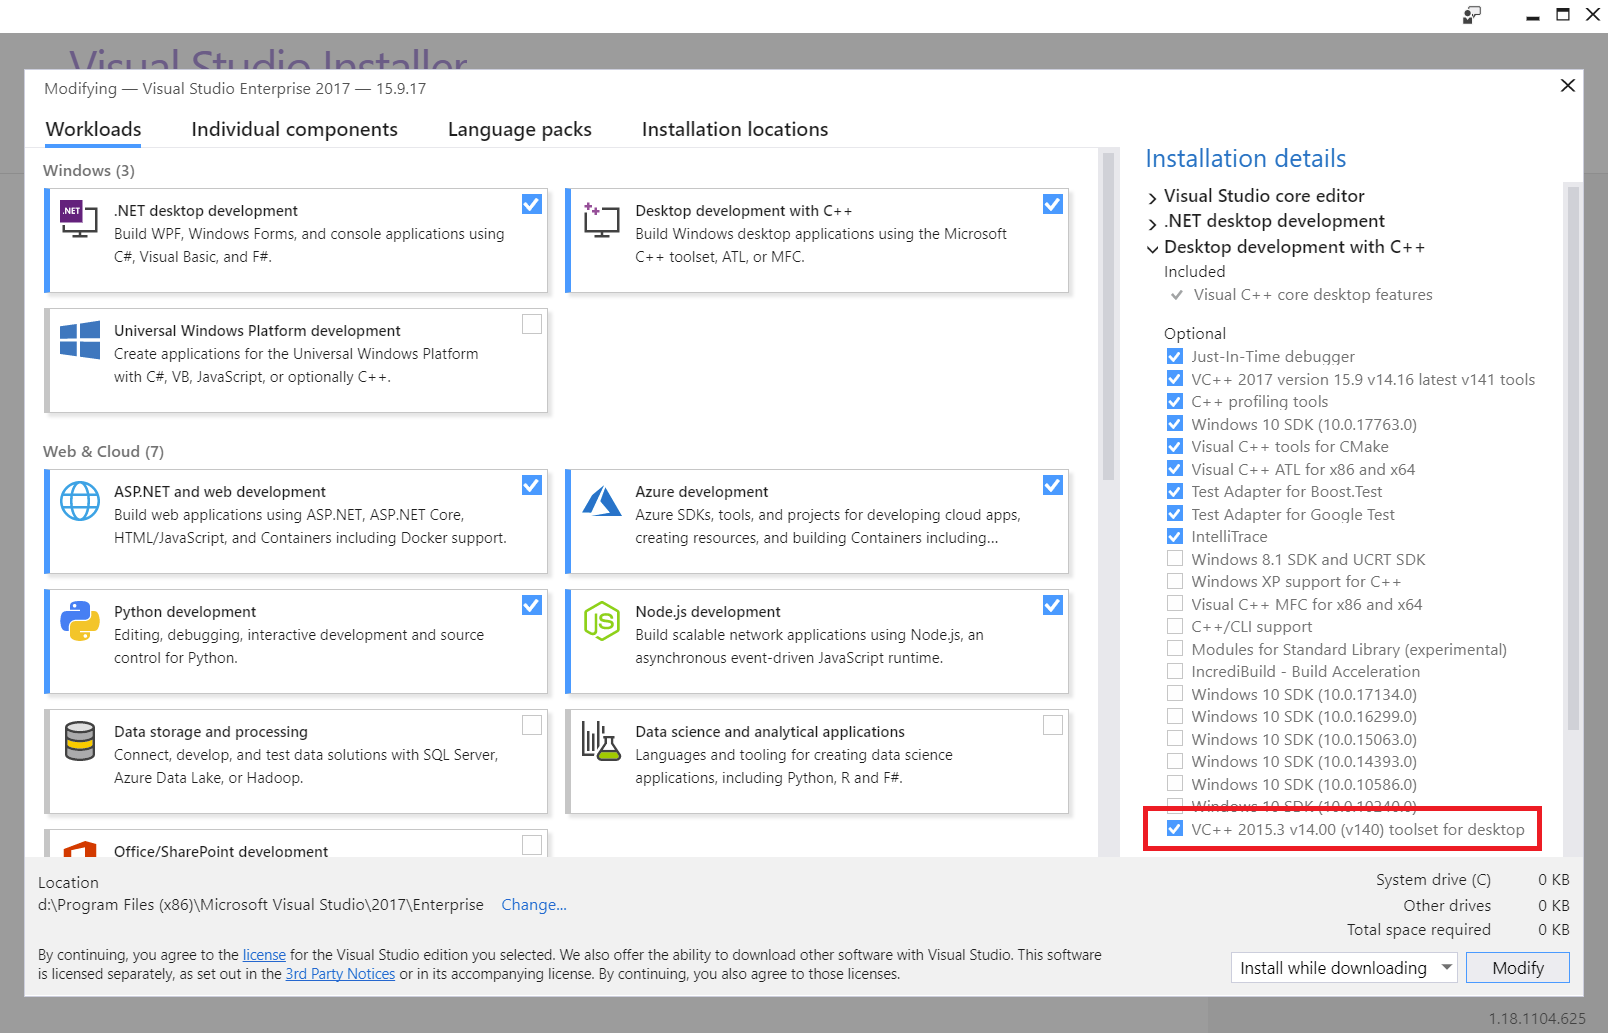Uncheck the Python development workload
The height and width of the screenshot is (1033, 1608).
(x=532, y=605)
